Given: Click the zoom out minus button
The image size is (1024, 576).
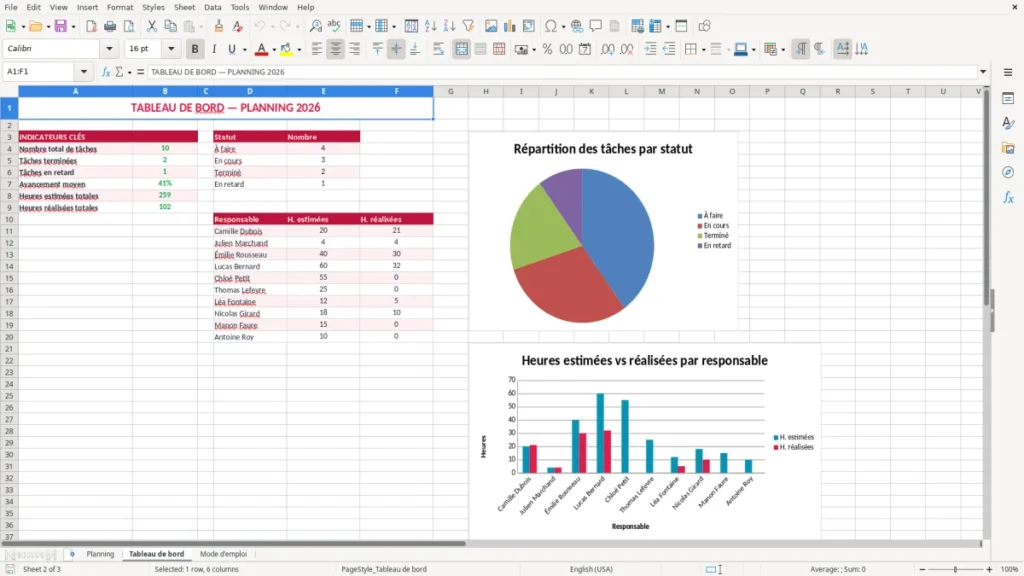Looking at the screenshot, I should [922, 569].
